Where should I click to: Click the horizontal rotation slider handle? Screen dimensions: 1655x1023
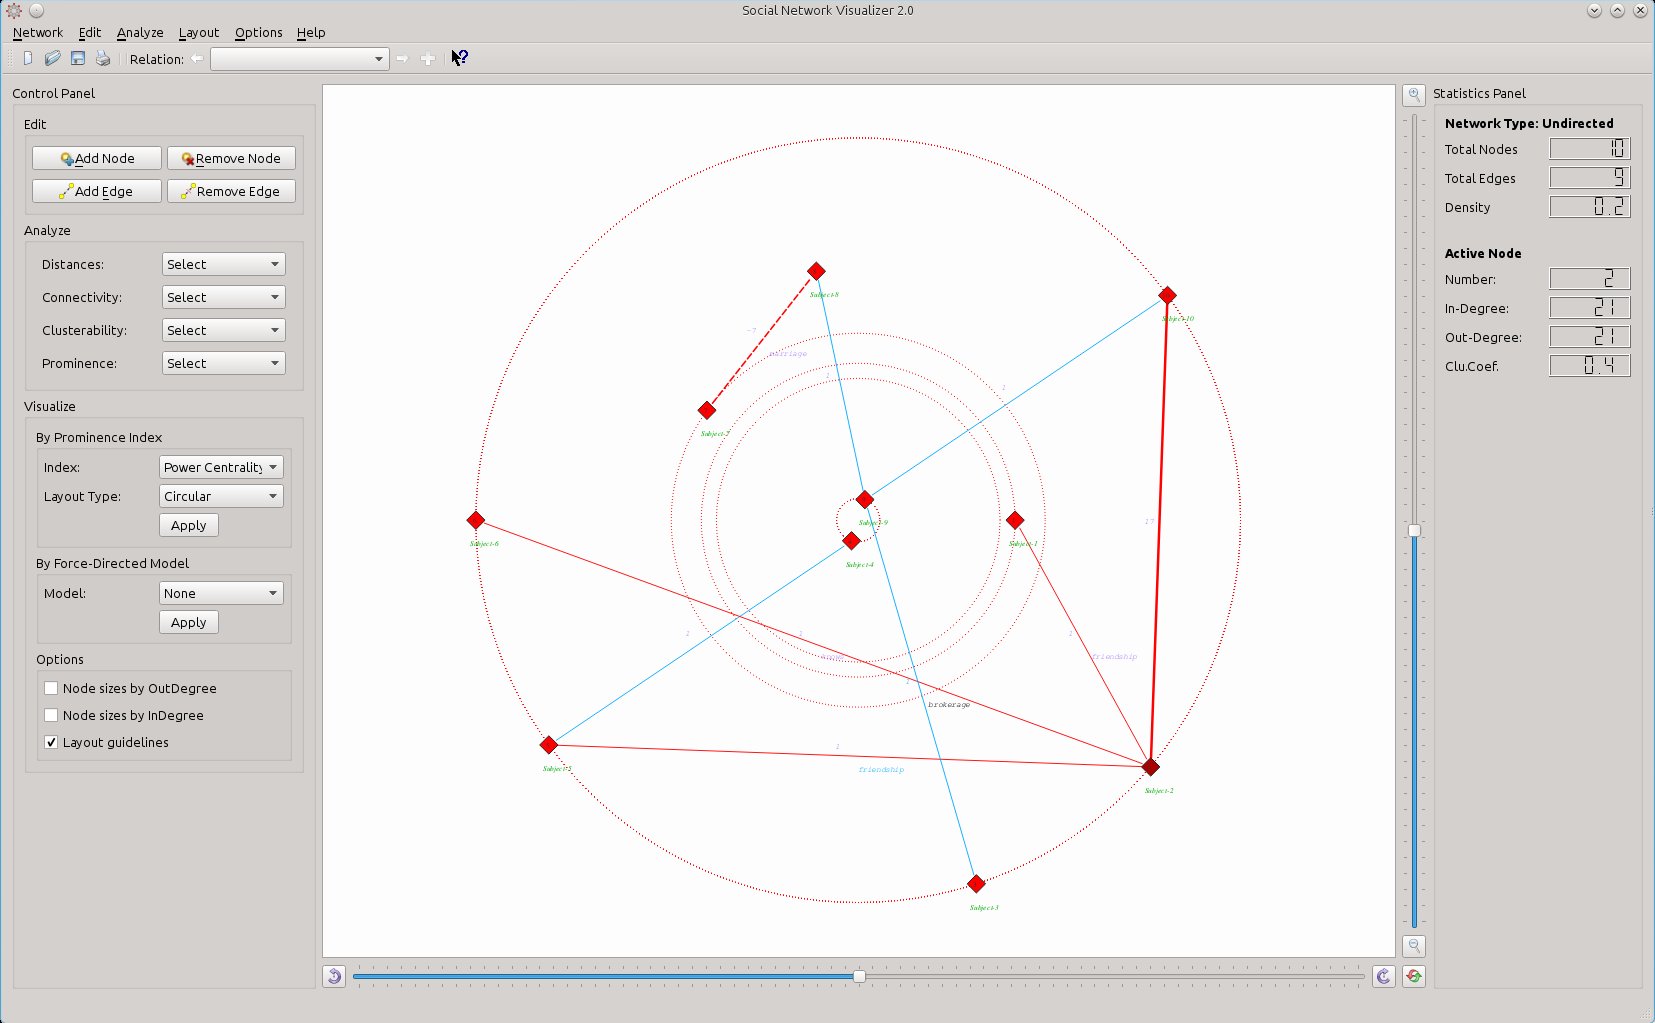pyautogui.click(x=859, y=976)
